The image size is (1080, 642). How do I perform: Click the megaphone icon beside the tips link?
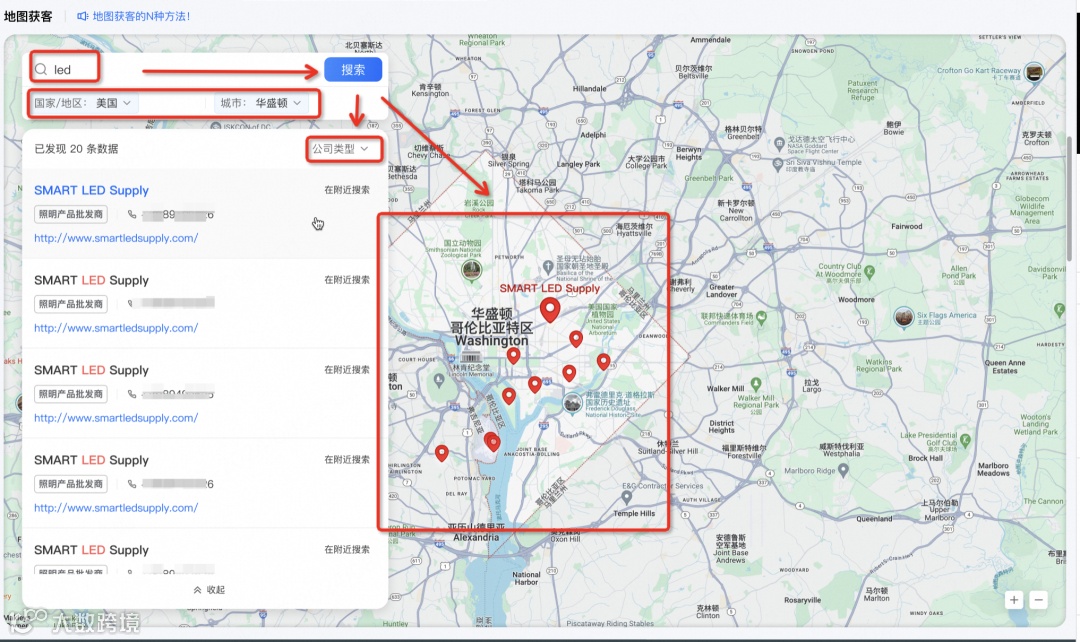click(82, 16)
